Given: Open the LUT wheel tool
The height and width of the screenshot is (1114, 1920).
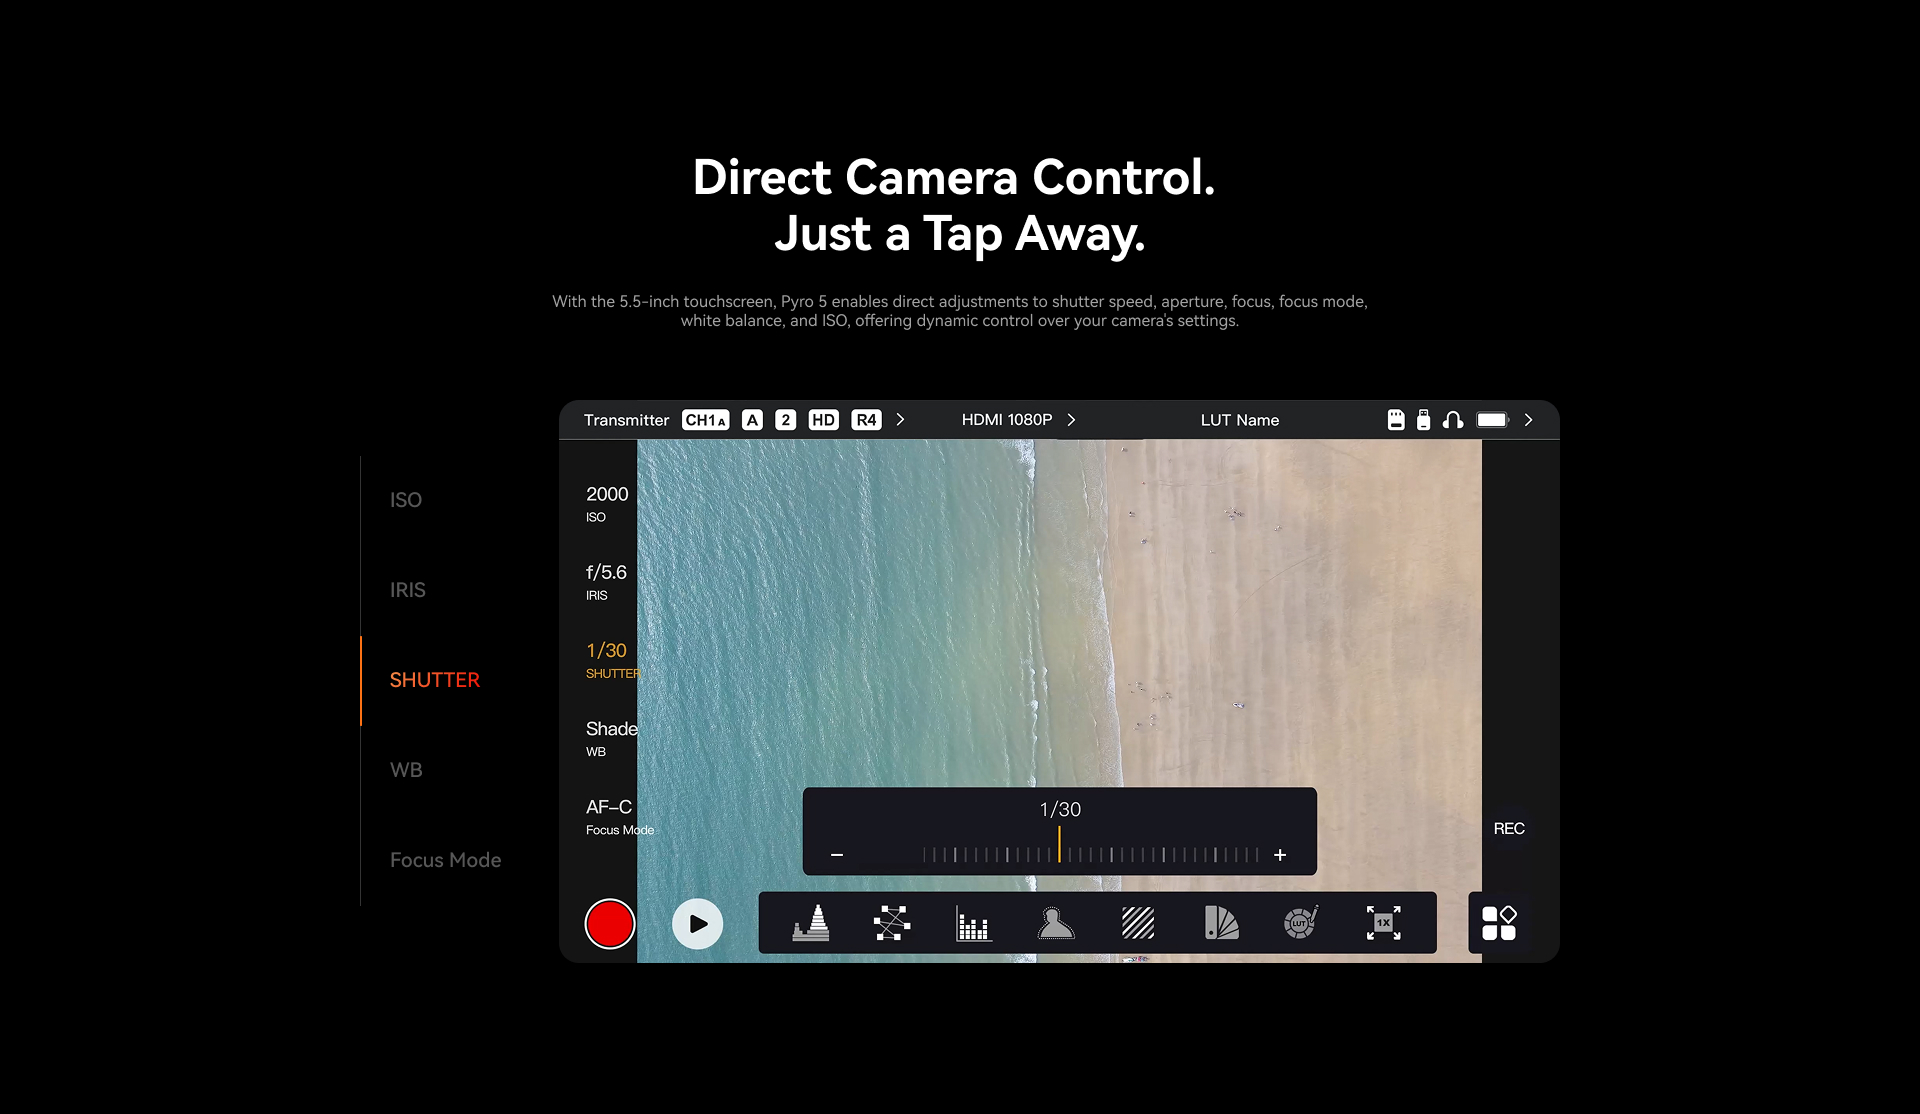Looking at the screenshot, I should (1301, 923).
